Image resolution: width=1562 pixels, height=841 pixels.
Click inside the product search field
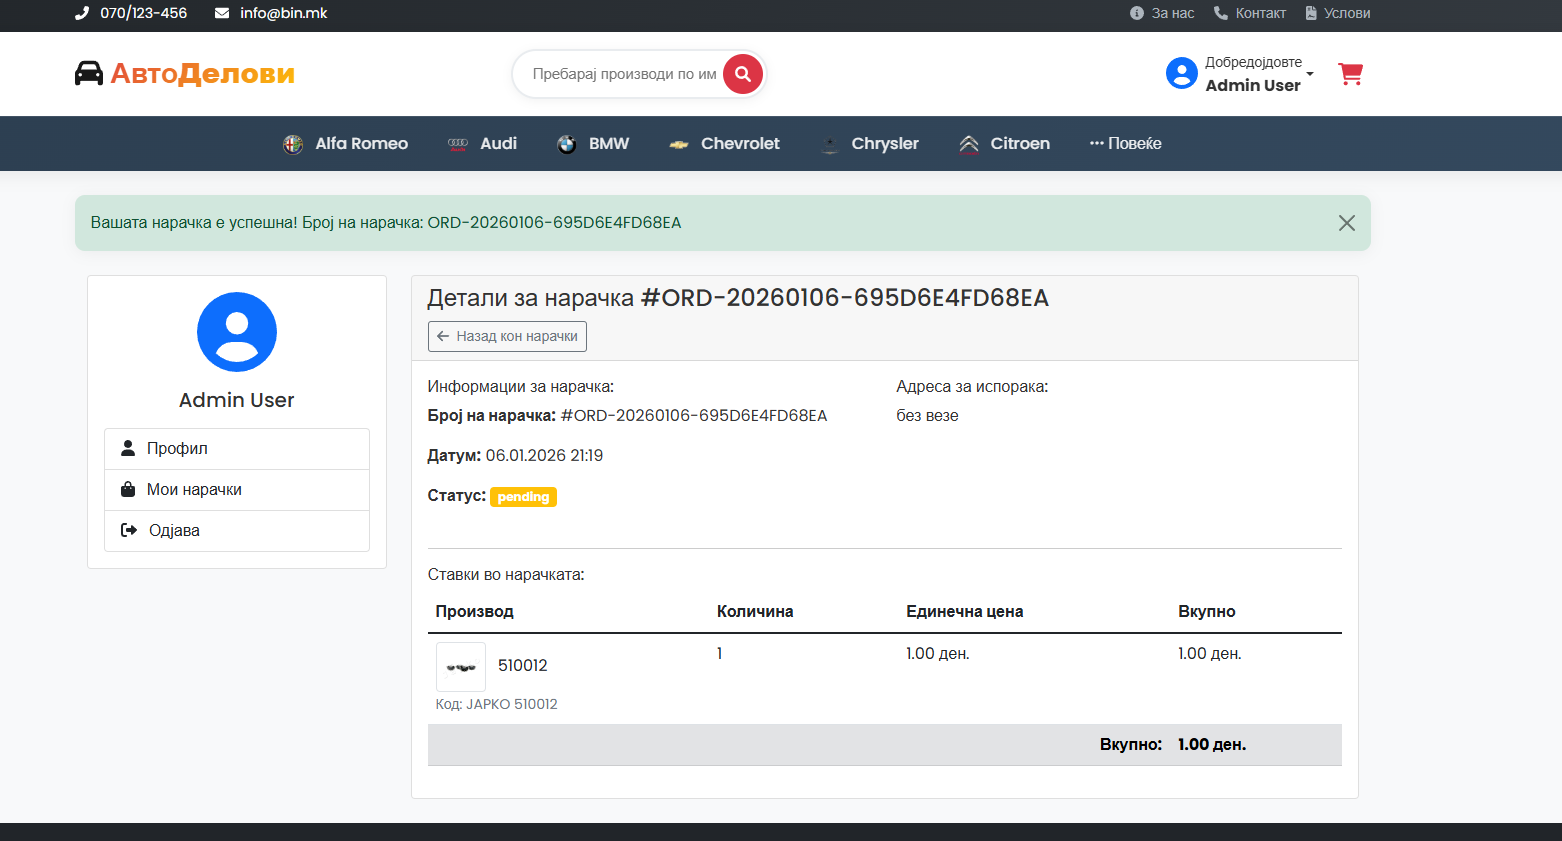620,73
